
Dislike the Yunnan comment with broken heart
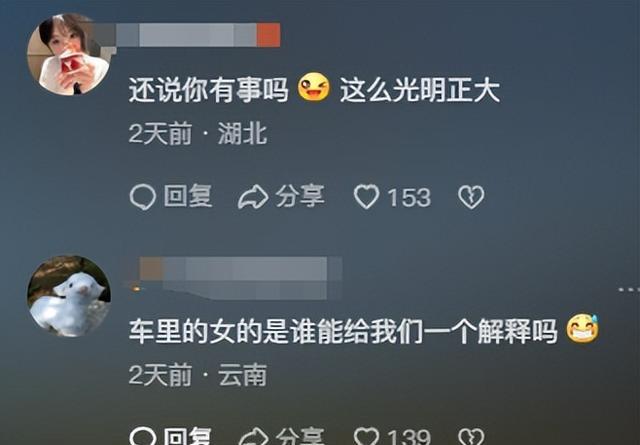(471, 436)
